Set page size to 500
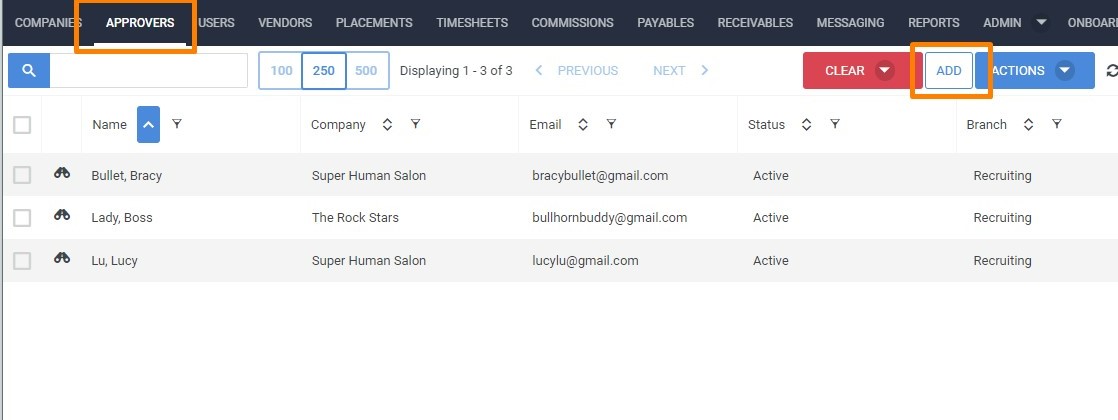 pos(366,71)
